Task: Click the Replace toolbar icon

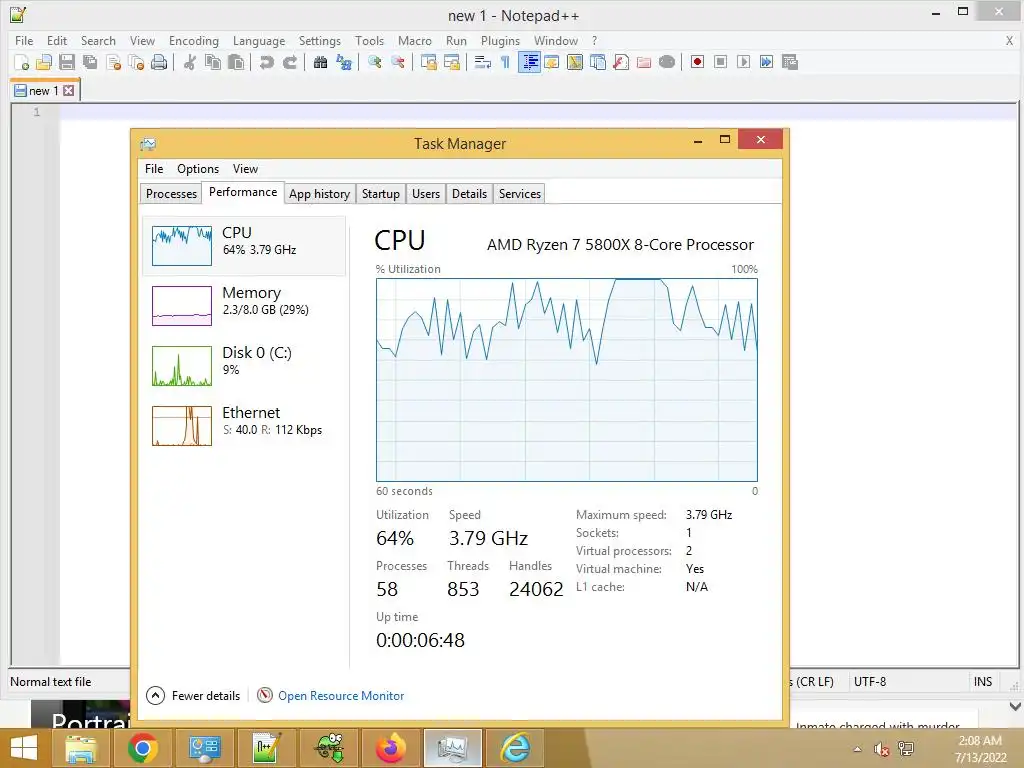Action: tap(344, 62)
